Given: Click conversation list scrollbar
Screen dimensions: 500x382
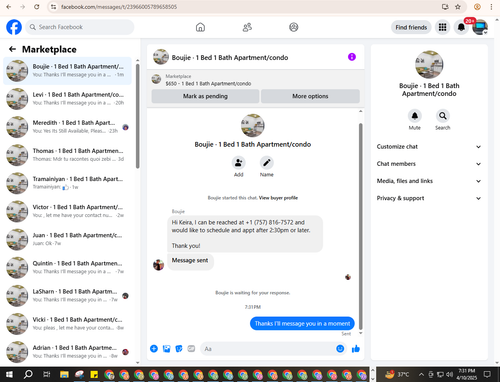Looking at the screenshot, I should (x=138, y=116).
